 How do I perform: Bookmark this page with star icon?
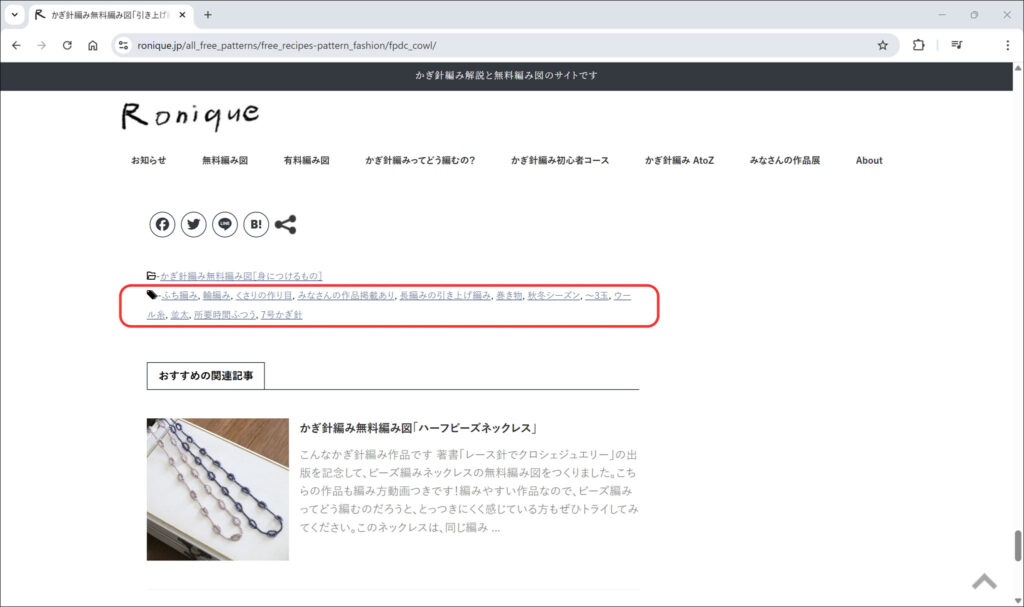882,45
